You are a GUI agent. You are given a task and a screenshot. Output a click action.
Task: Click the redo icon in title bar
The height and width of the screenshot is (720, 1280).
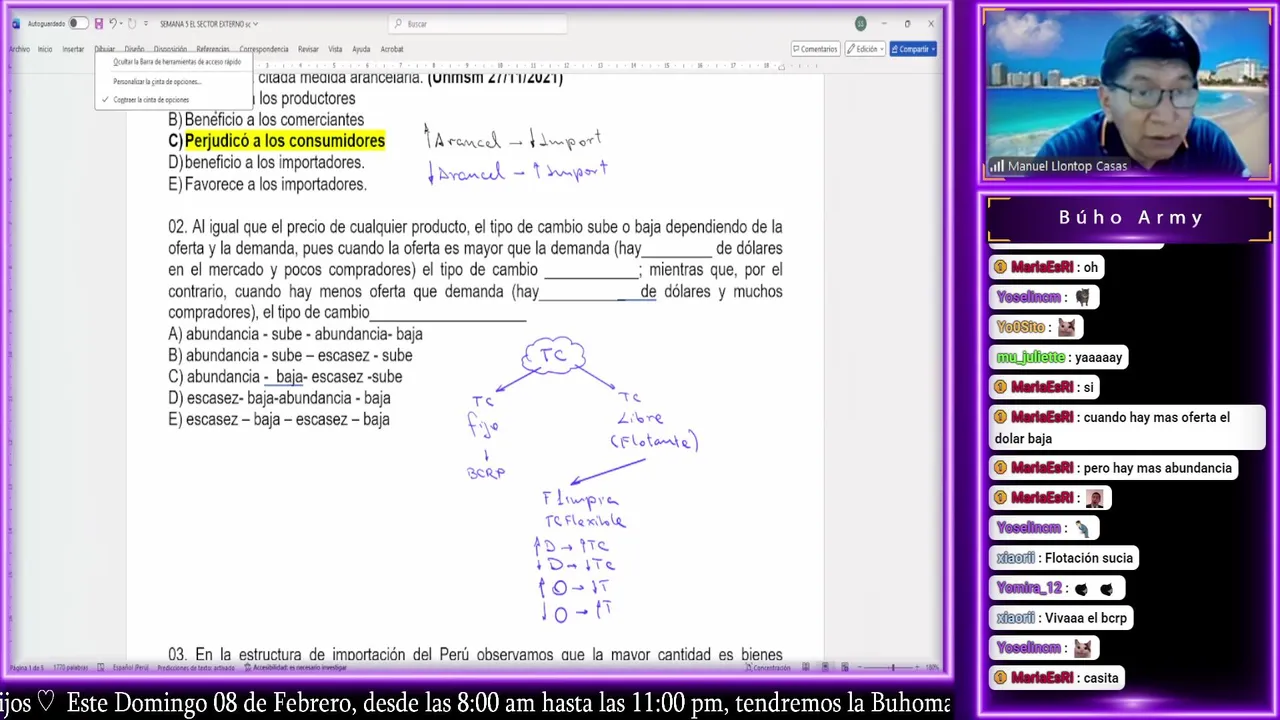[131, 23]
